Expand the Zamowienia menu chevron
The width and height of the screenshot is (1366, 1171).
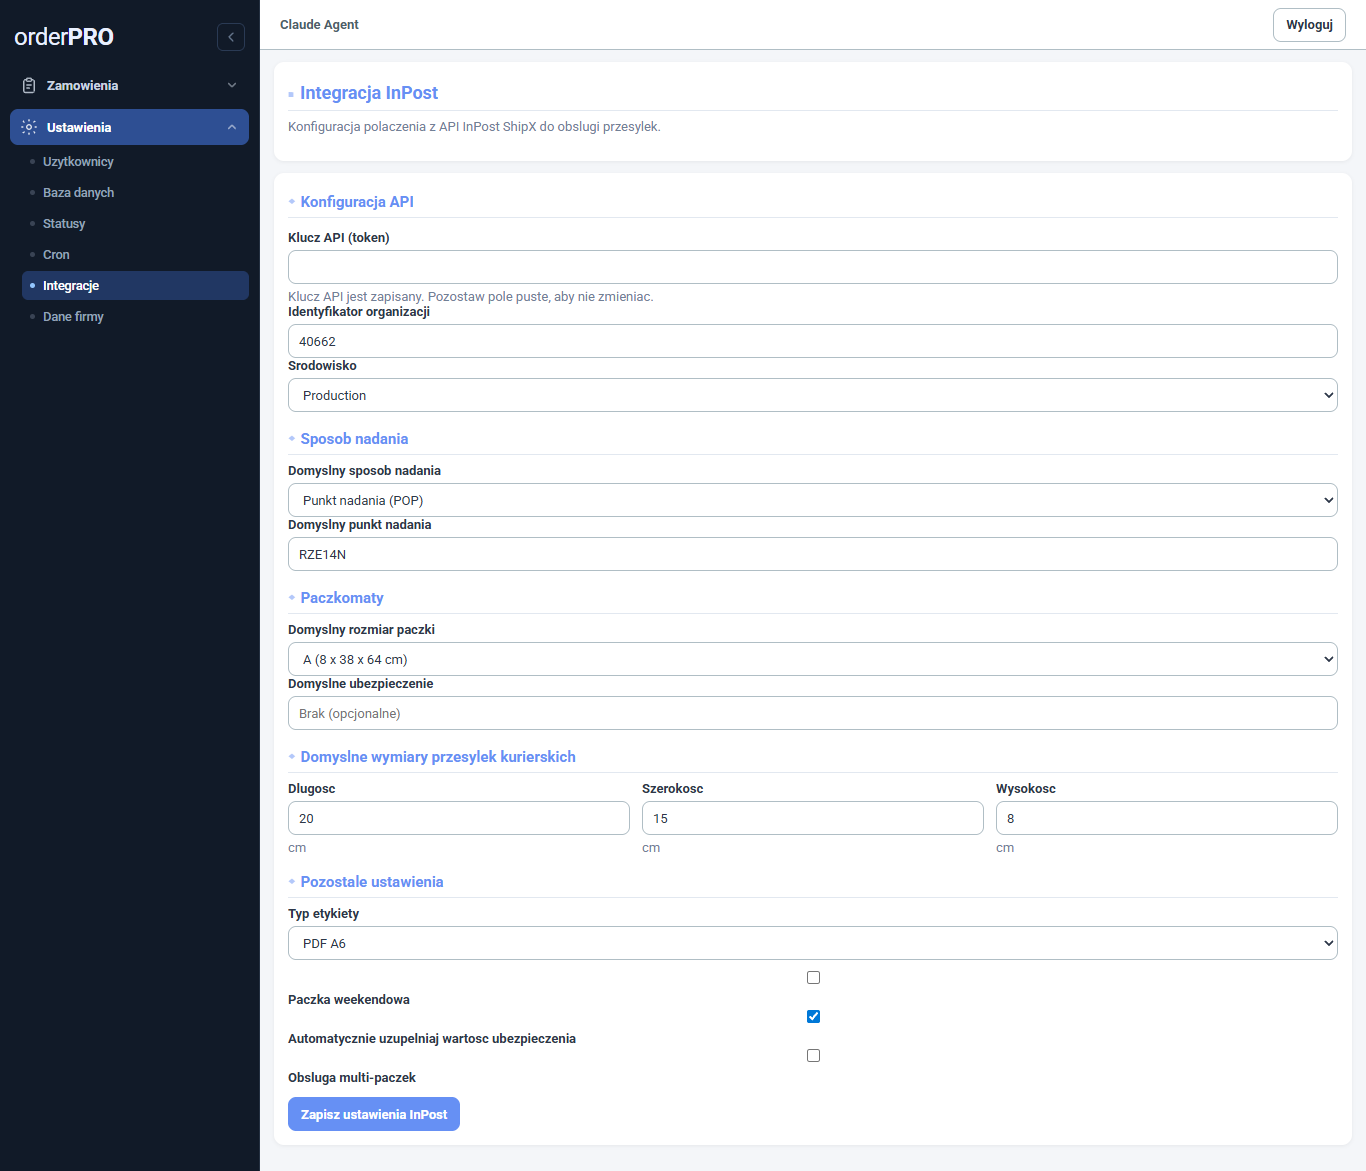[x=232, y=86]
